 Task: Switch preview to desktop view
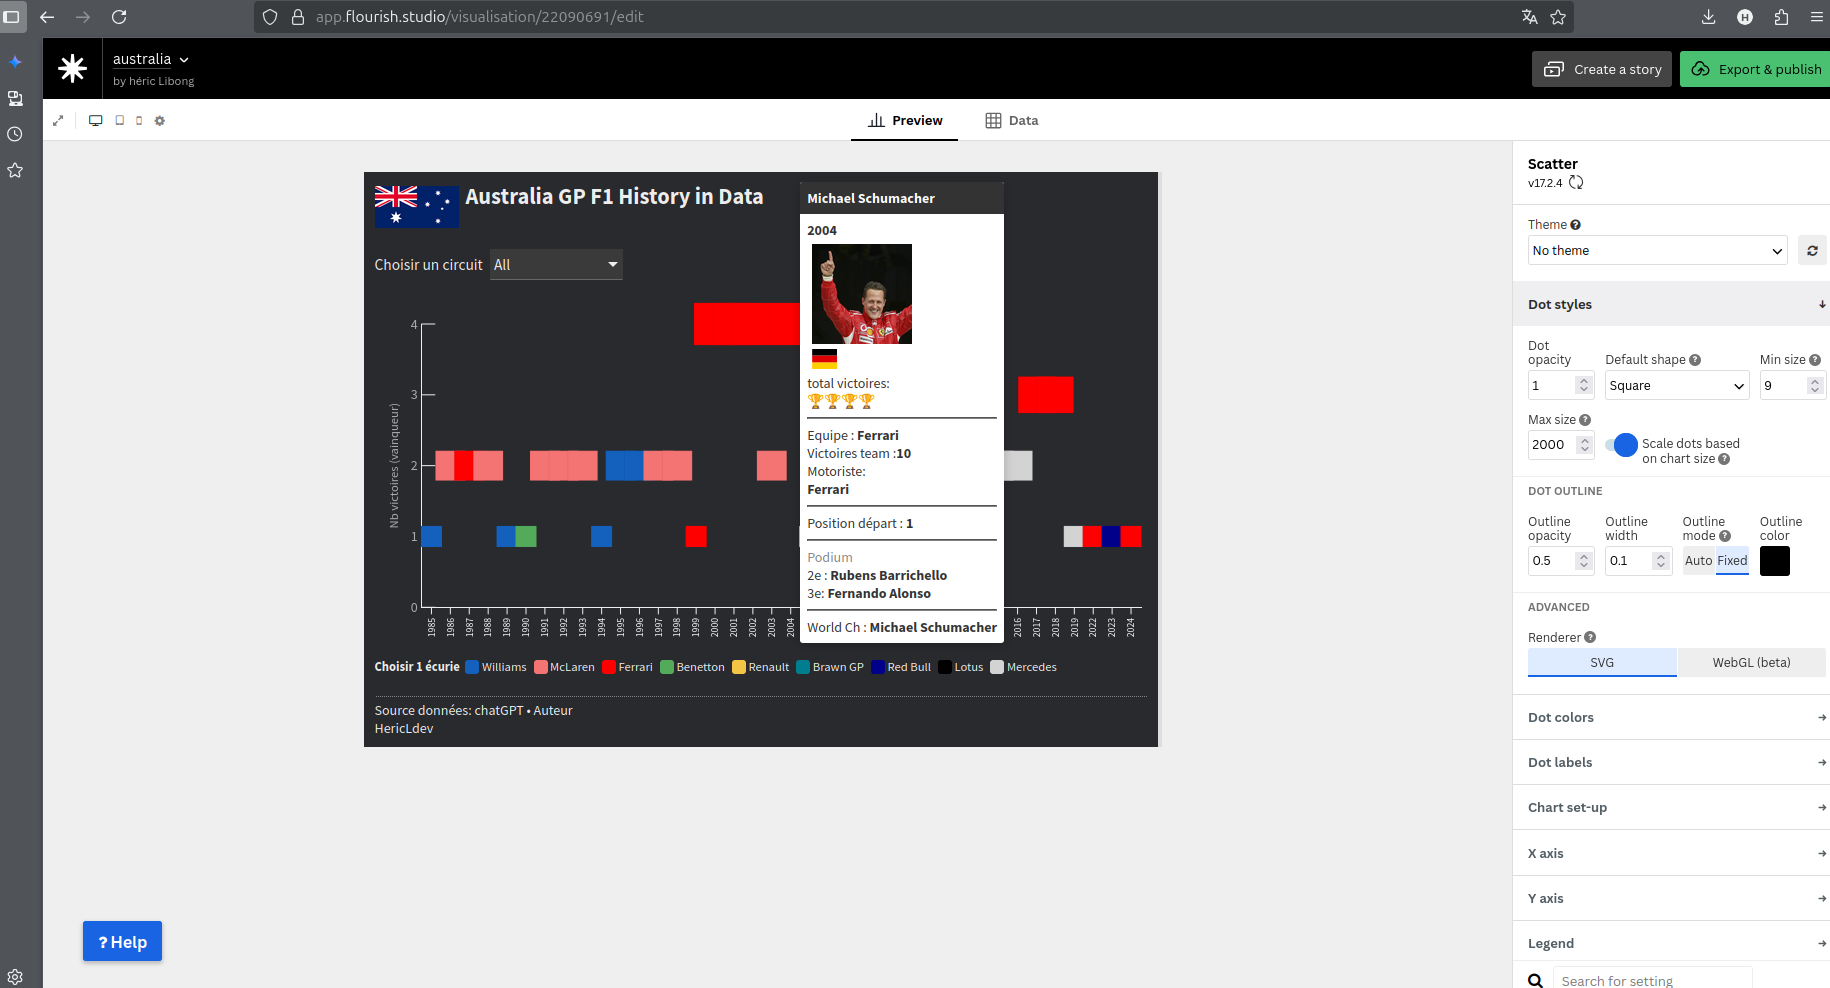(96, 120)
